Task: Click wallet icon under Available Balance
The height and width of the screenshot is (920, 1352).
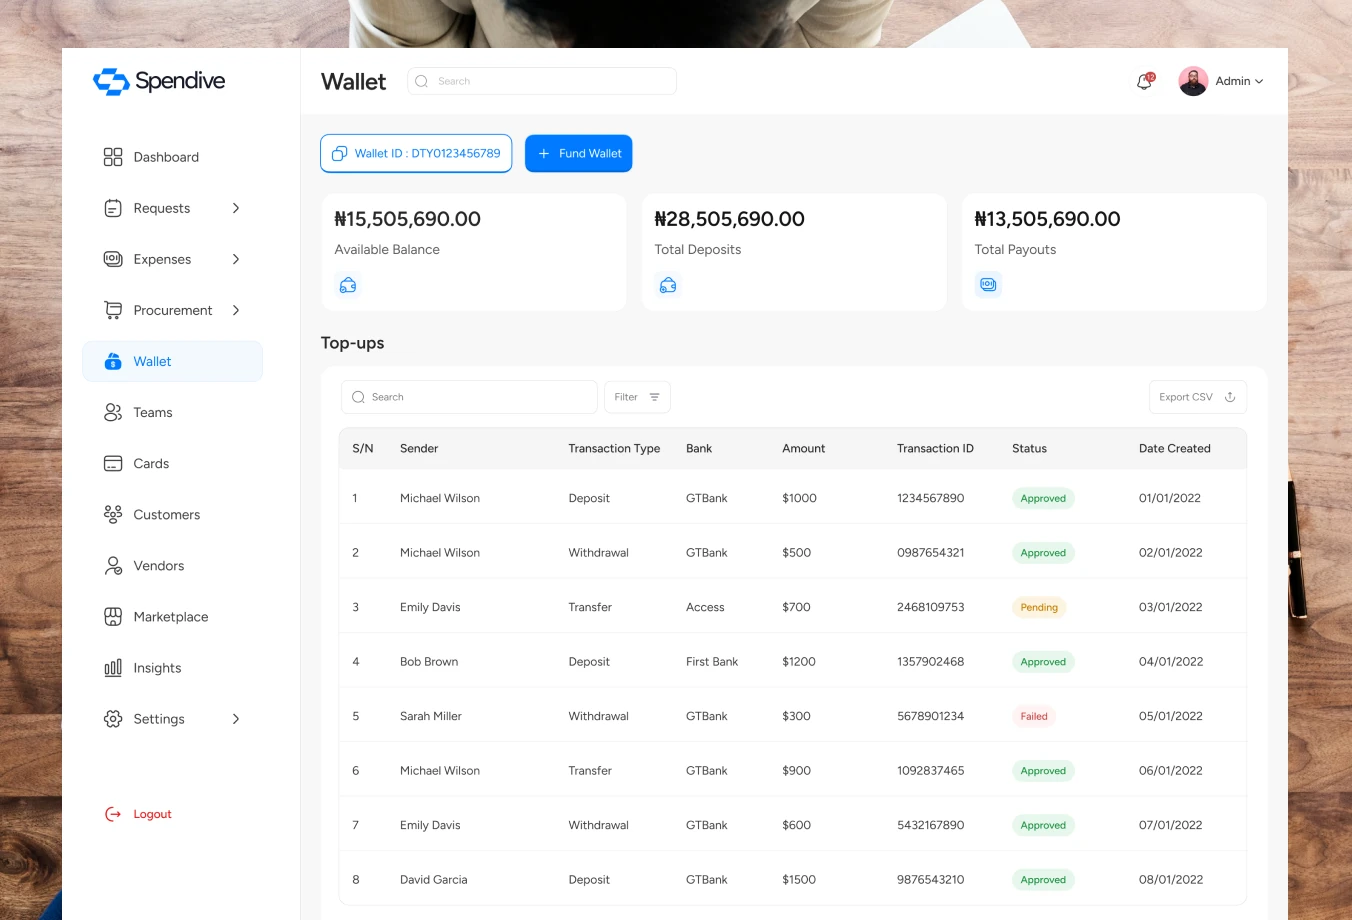Action: click(x=348, y=285)
